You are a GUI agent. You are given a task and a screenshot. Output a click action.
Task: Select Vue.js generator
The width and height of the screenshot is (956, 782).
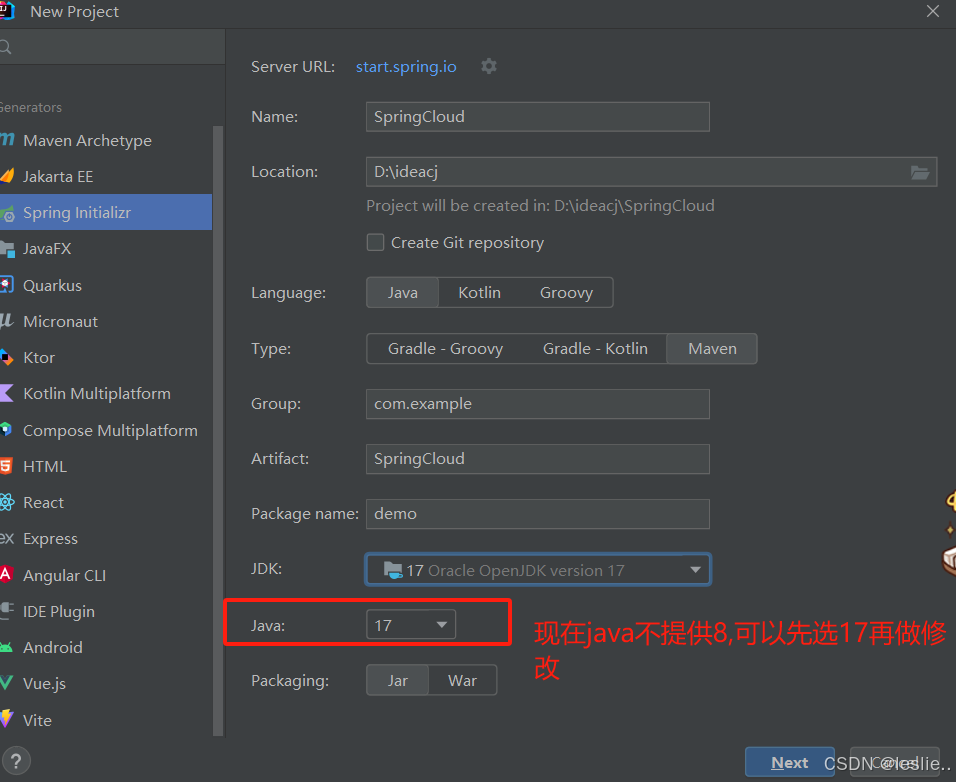coord(106,683)
